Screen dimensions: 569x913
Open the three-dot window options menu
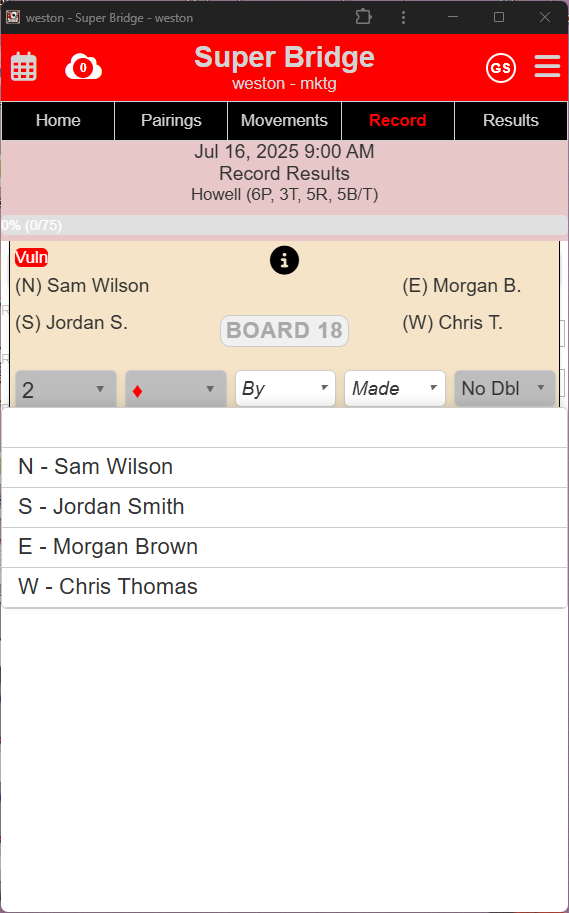click(403, 17)
